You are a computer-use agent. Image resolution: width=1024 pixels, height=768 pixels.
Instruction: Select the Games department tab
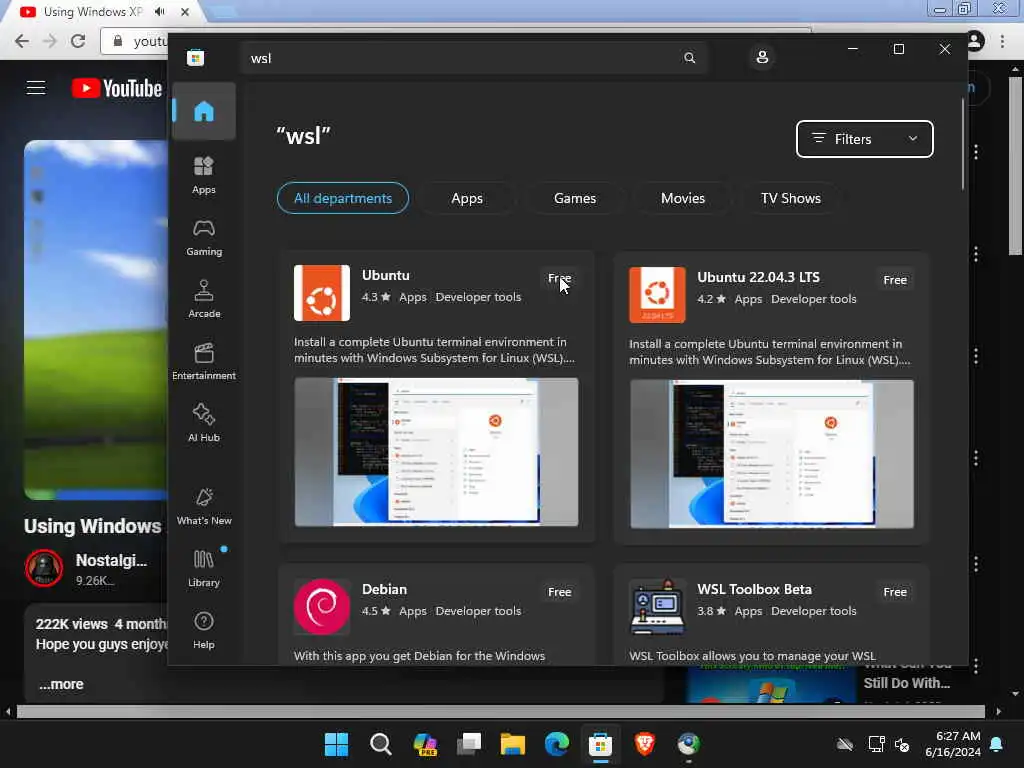(x=575, y=198)
